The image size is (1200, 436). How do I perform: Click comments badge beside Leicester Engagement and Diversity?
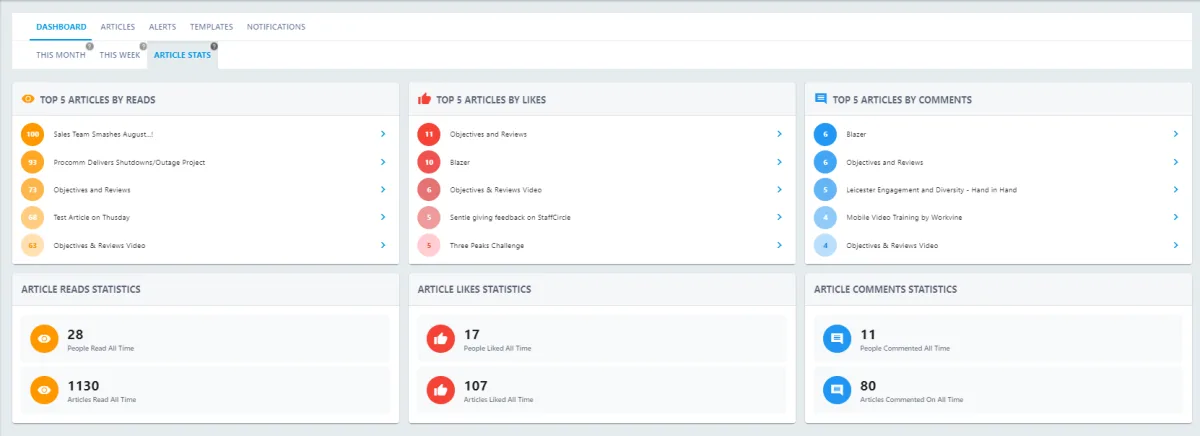[x=826, y=190]
